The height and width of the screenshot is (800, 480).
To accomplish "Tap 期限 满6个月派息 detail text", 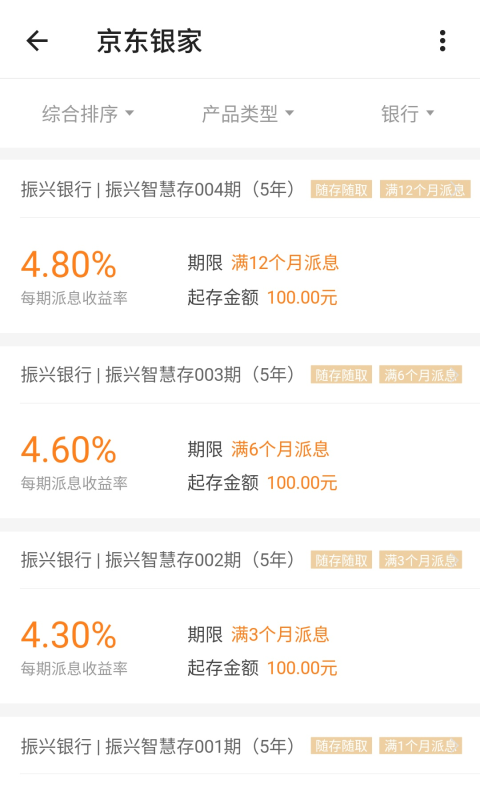I will [x=258, y=449].
